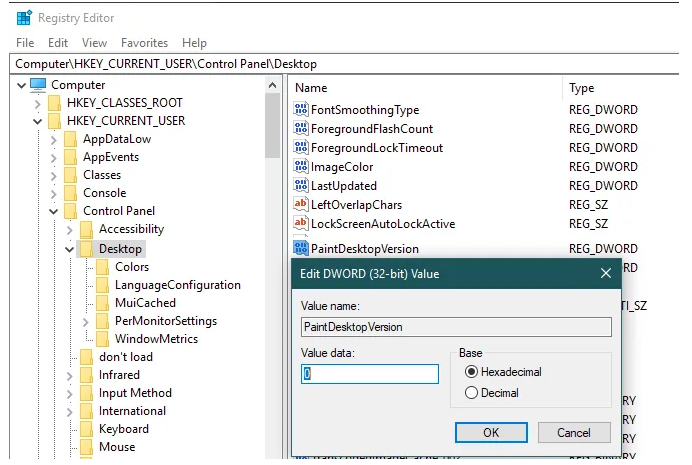Open the Favorites menu
The width and height of the screenshot is (692, 465).
[x=144, y=43]
